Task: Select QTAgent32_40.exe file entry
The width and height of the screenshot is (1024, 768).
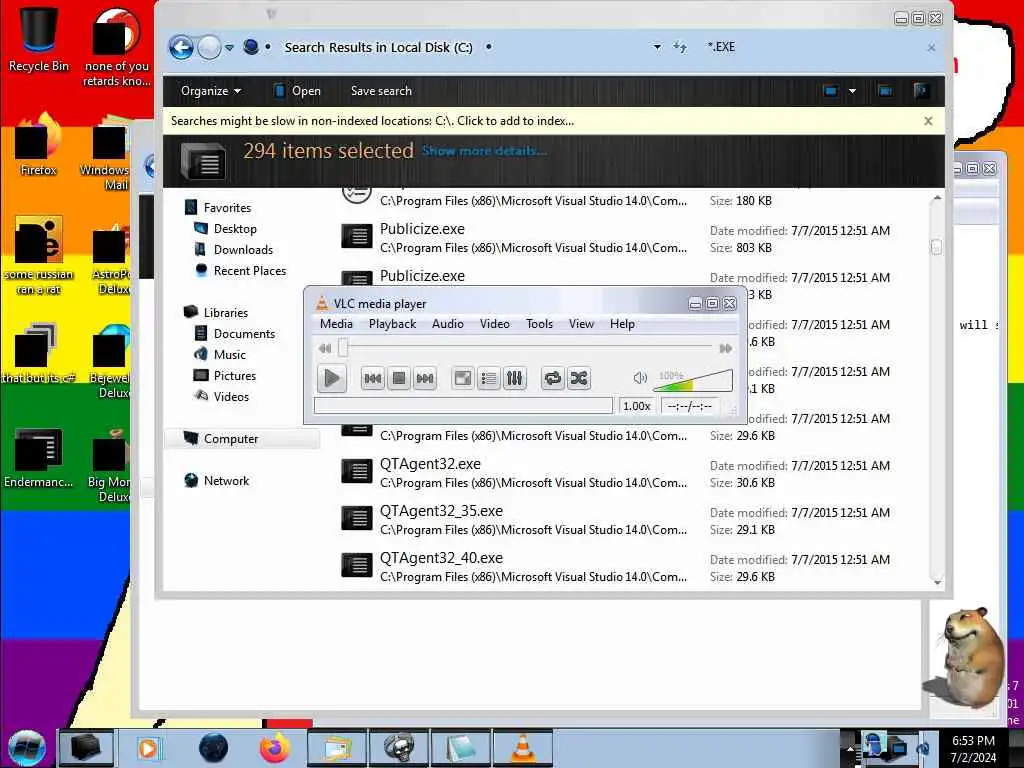Action: coord(630,567)
